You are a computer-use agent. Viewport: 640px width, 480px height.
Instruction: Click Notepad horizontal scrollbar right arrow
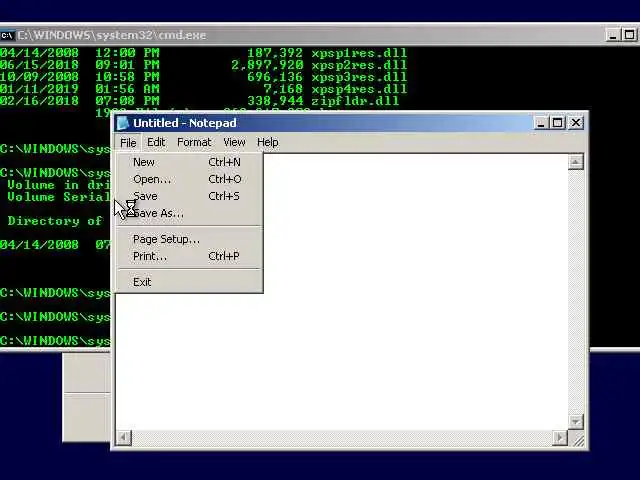560,438
